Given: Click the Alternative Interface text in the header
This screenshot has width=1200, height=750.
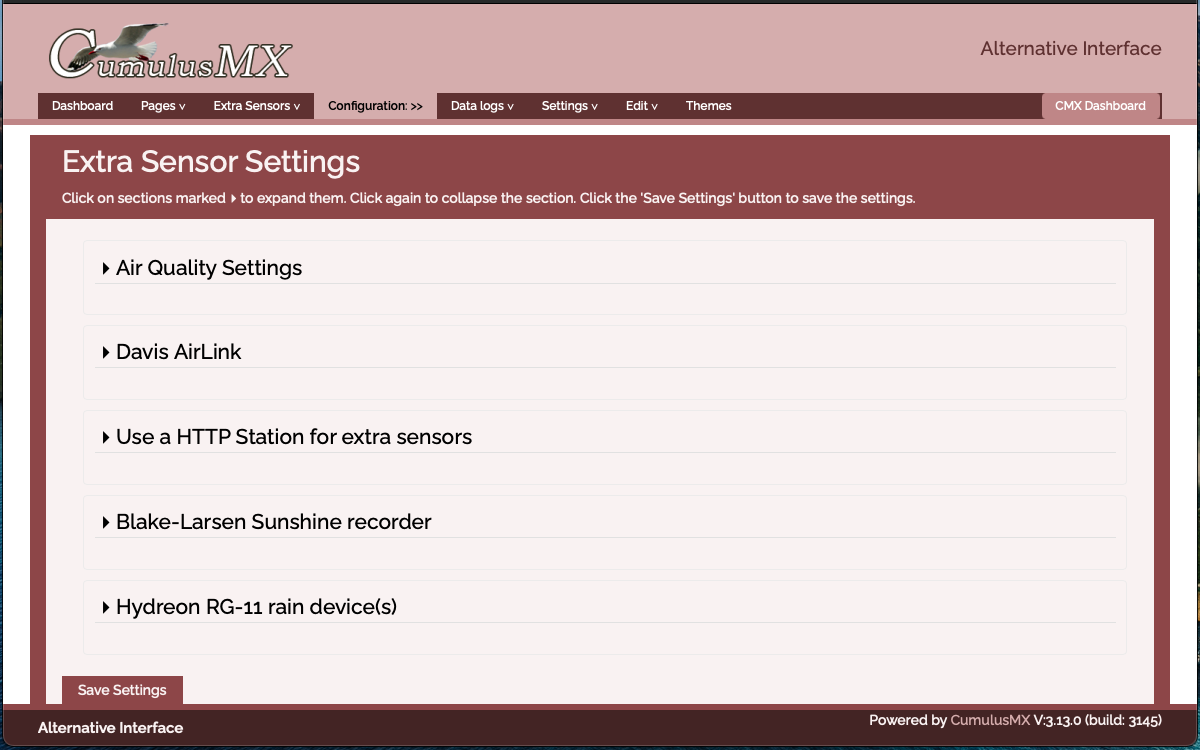Looking at the screenshot, I should pos(1070,49).
